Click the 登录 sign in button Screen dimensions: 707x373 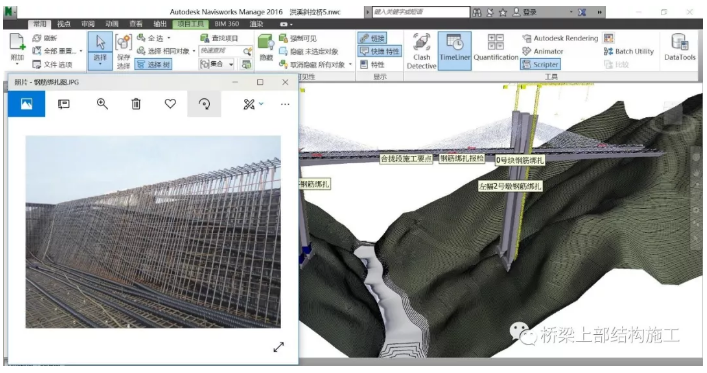[525, 12]
